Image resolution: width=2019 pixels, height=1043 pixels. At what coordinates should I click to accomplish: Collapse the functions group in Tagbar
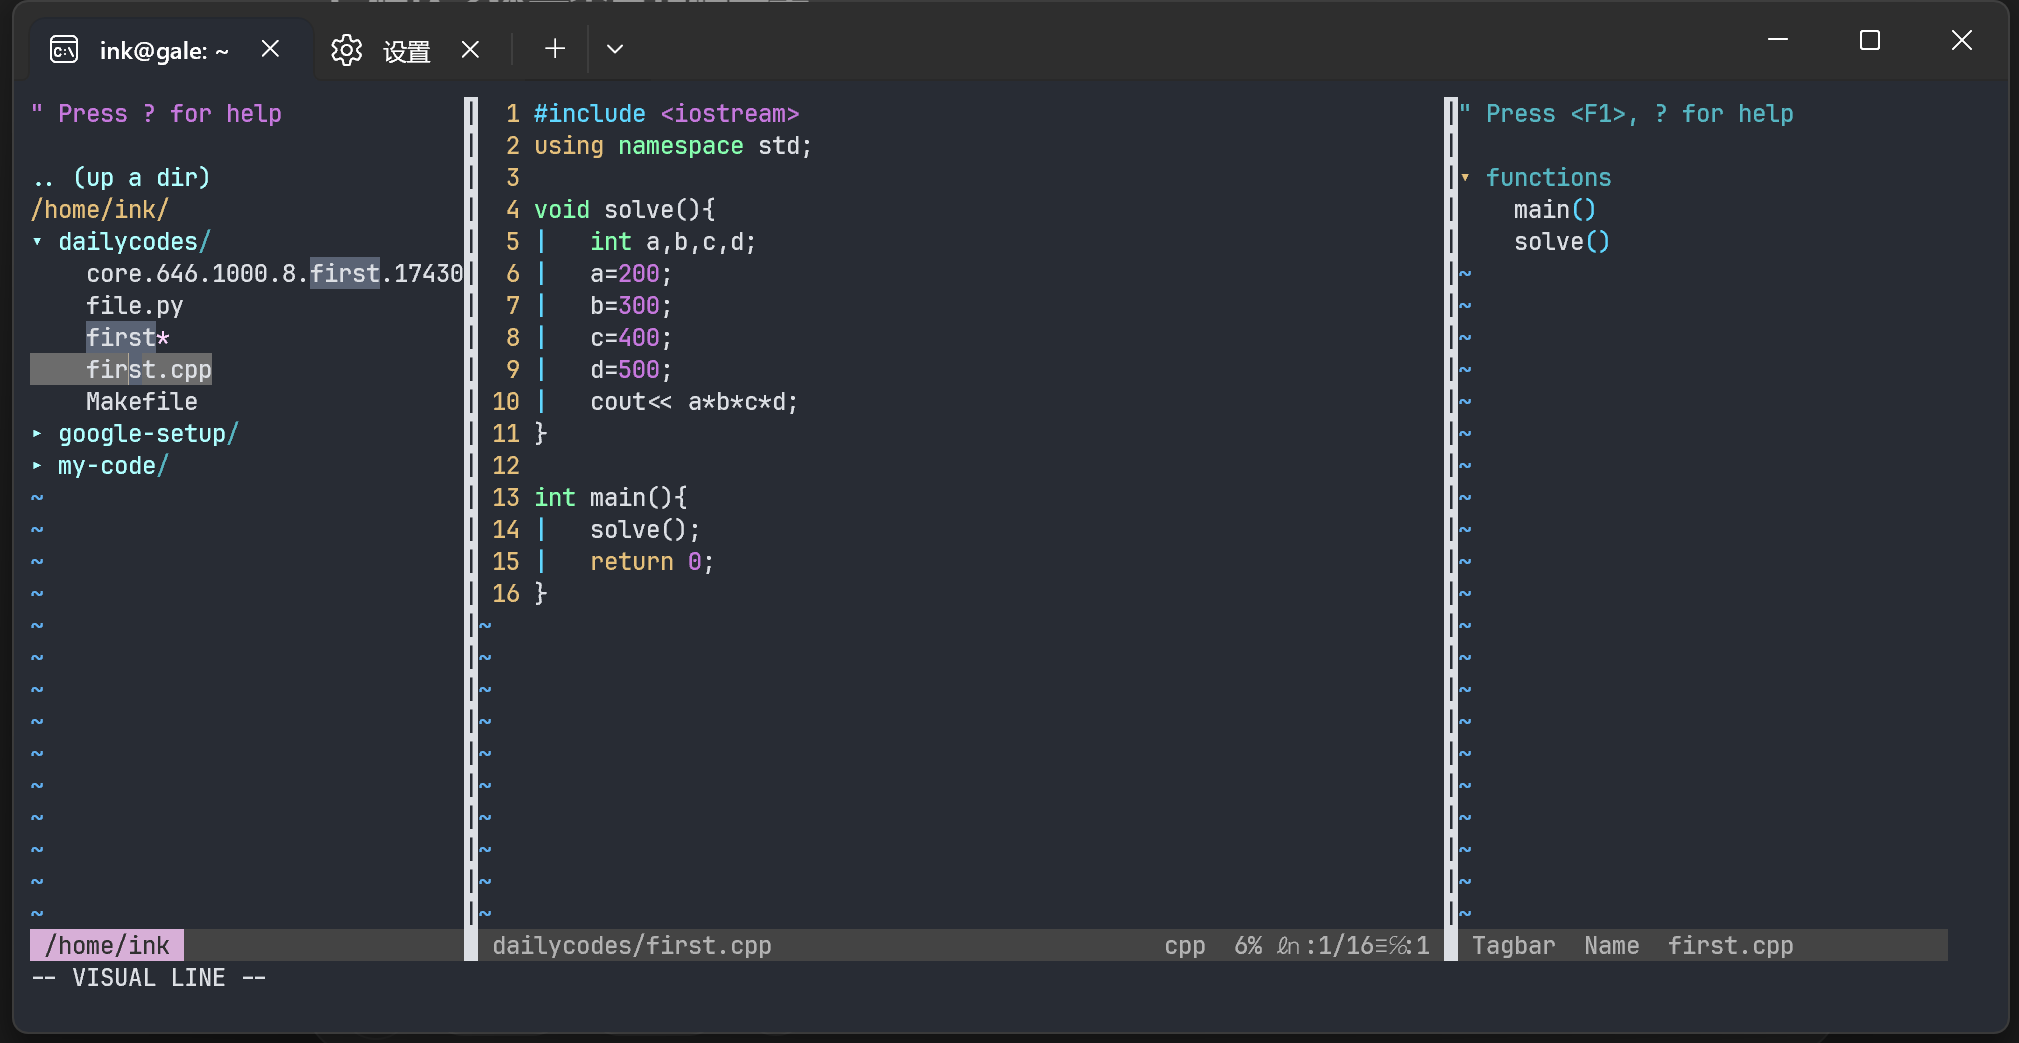(1465, 178)
